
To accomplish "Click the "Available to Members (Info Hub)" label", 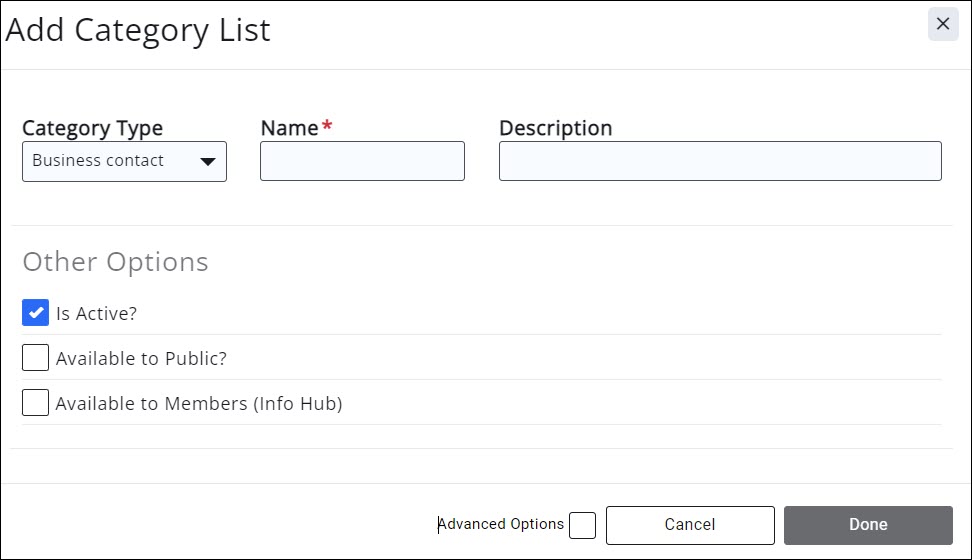I will (199, 404).
